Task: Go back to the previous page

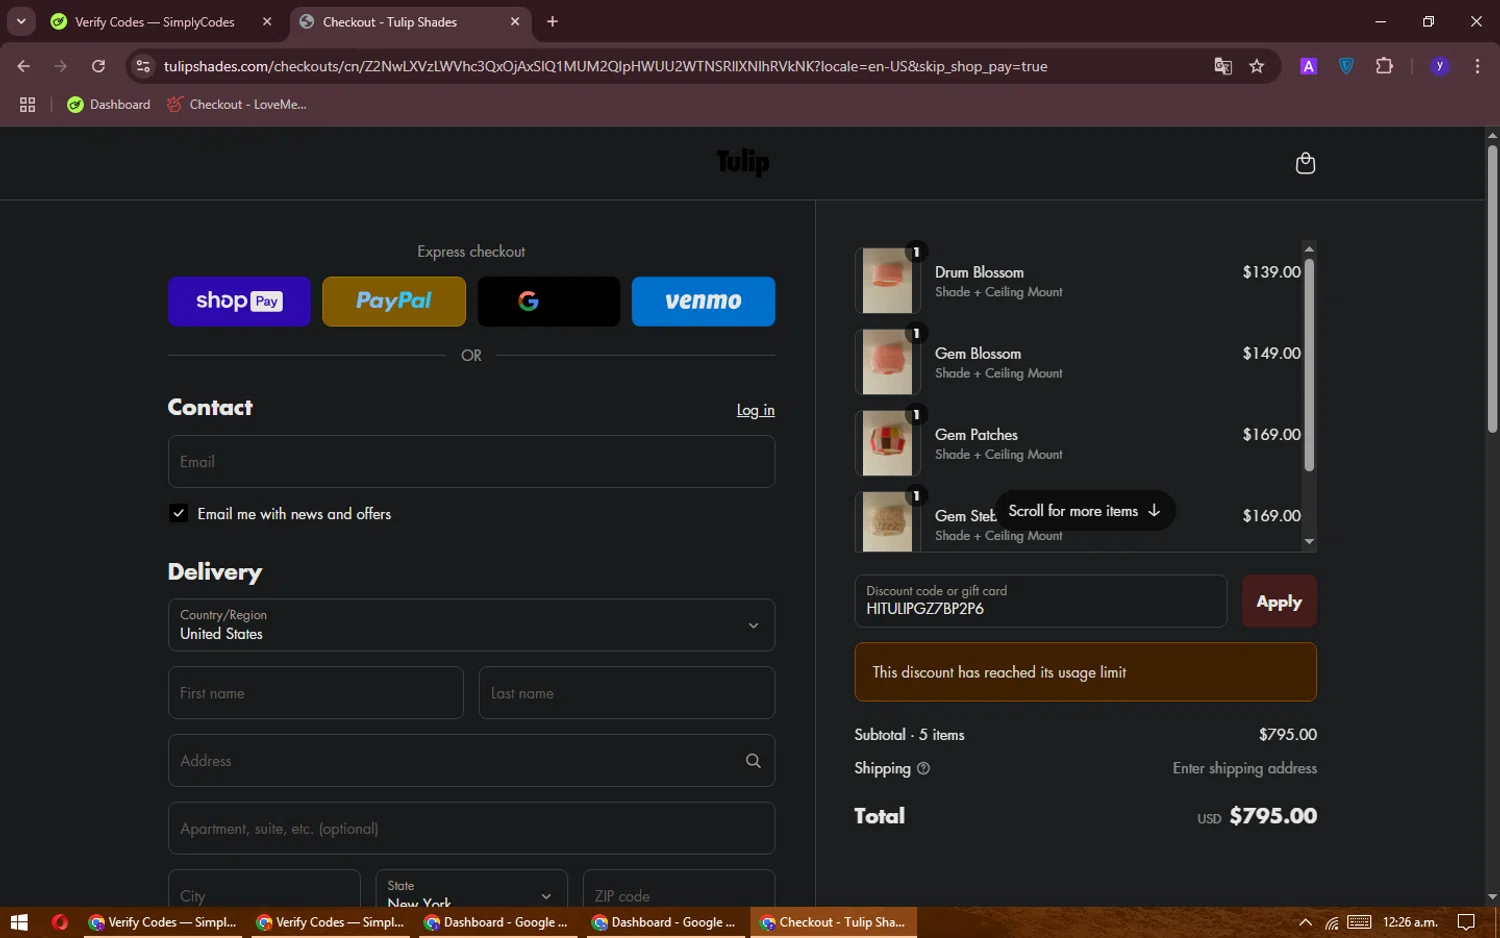Action: 24,66
